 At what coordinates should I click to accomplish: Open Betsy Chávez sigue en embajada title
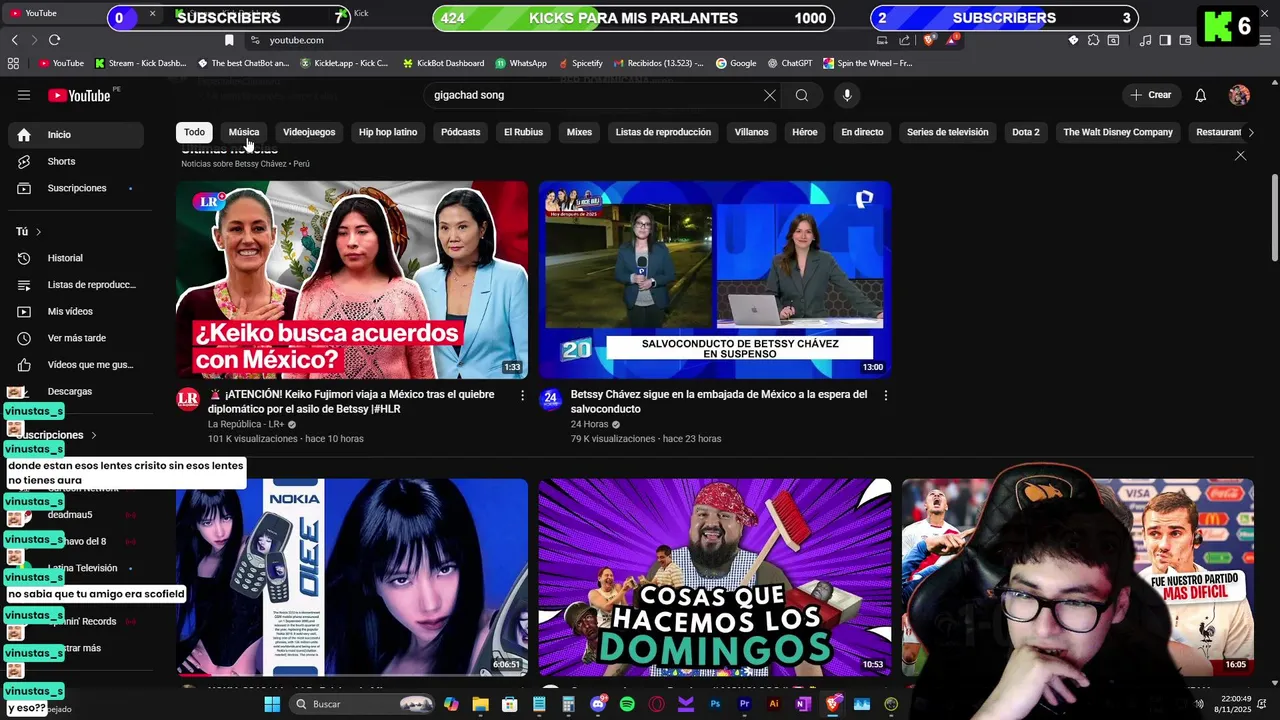pyautogui.click(x=719, y=402)
